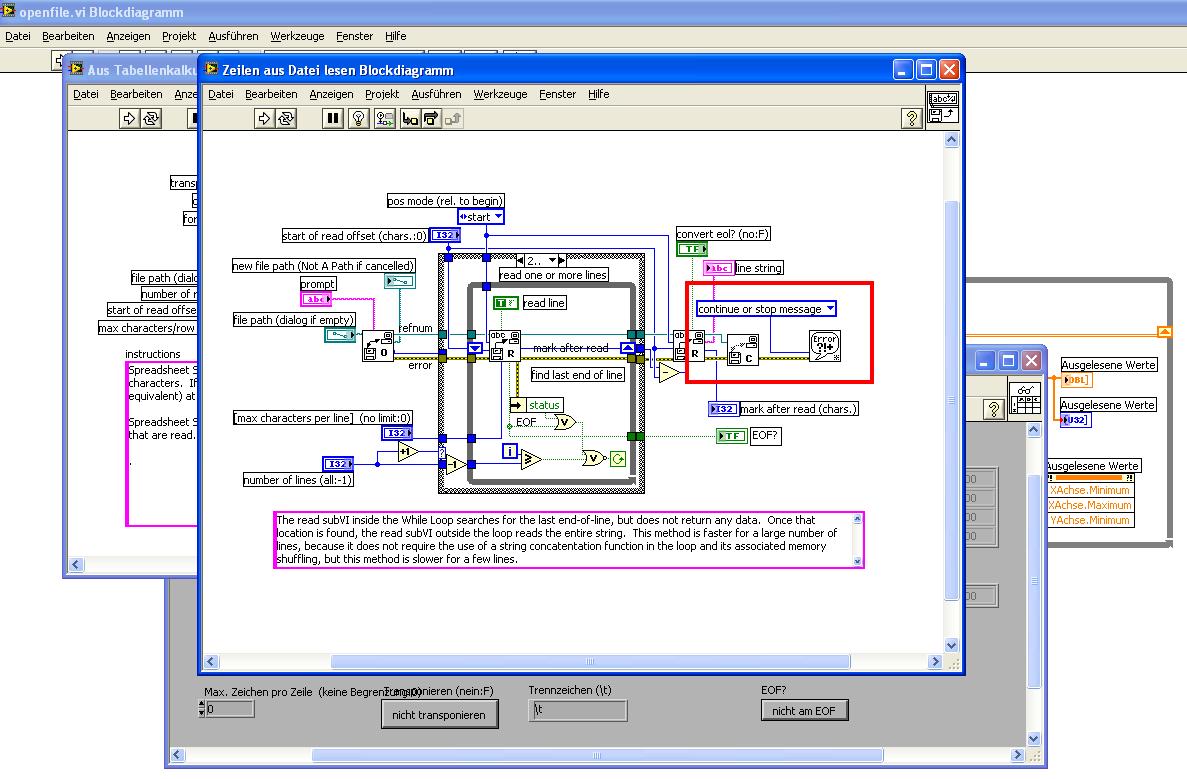The width and height of the screenshot is (1187, 779).
Task: Click the DBL Ausgelesene Werte array terminal
Action: [1076, 380]
